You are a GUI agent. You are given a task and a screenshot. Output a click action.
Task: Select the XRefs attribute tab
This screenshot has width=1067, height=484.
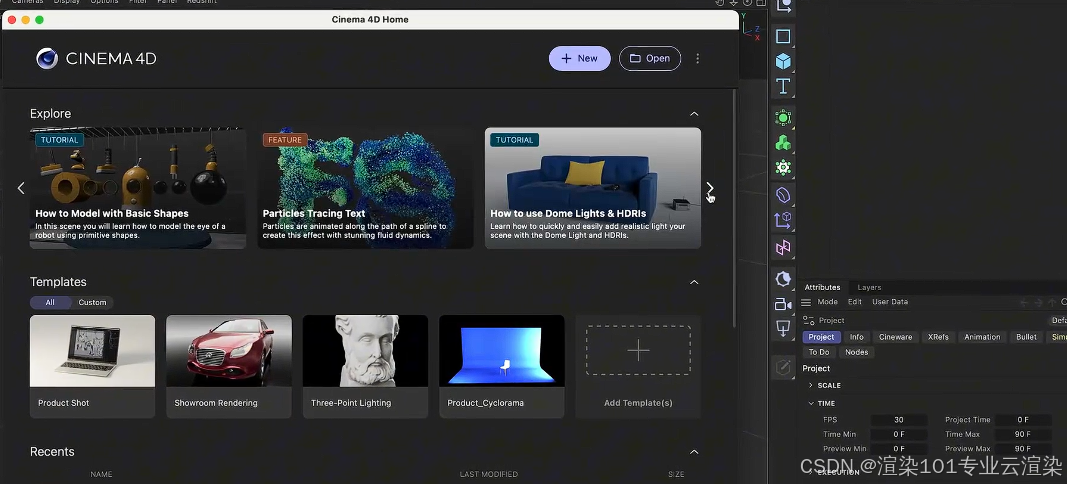[938, 337]
